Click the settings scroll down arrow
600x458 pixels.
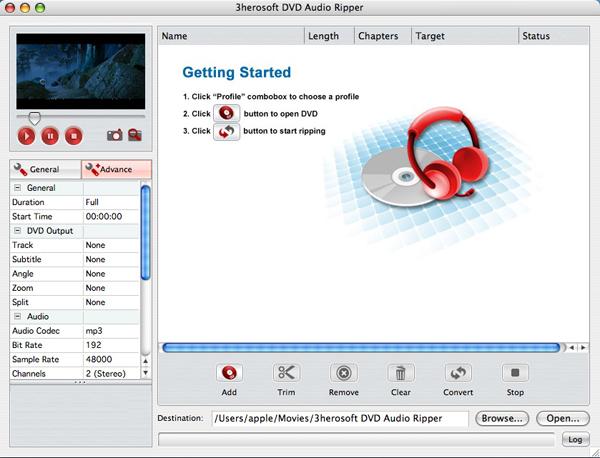click(145, 373)
